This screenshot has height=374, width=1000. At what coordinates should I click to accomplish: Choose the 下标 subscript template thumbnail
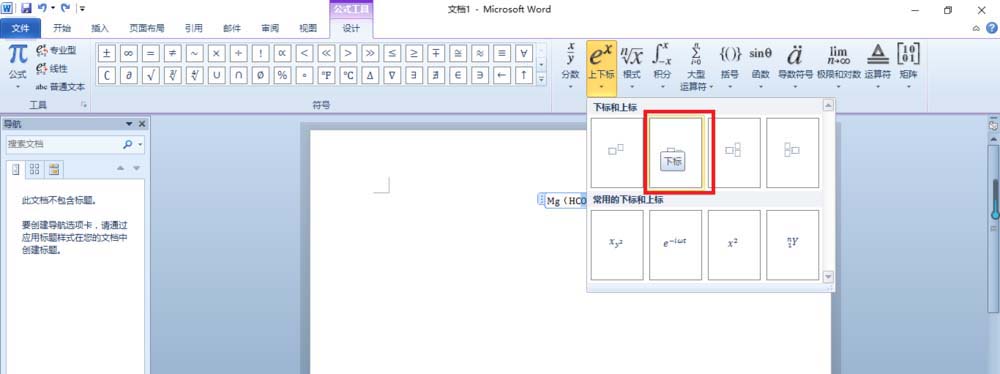pos(675,153)
